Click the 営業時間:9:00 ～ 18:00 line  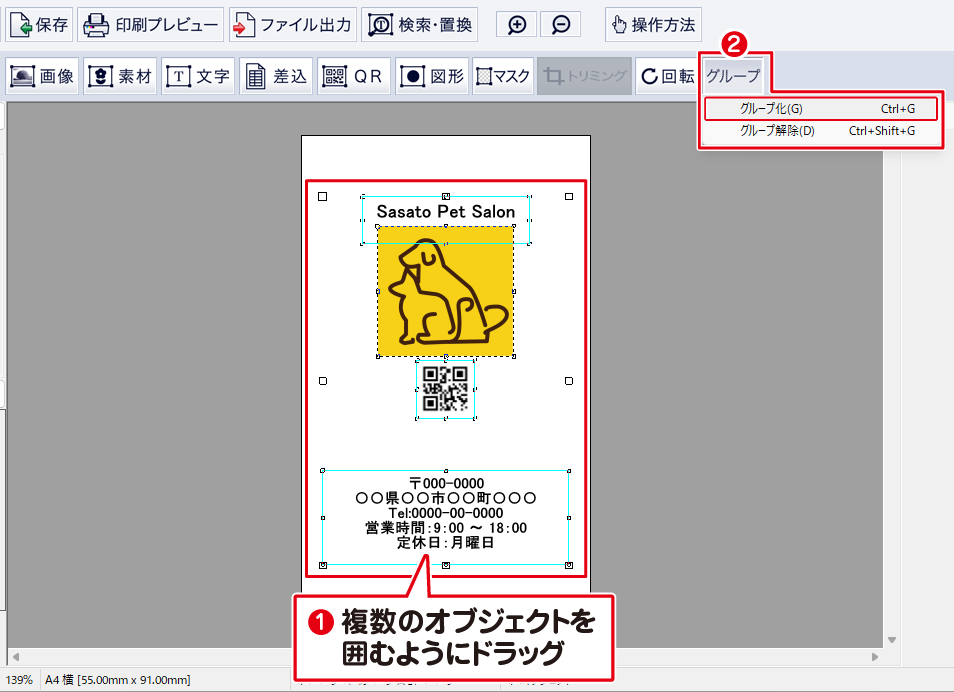click(446, 528)
